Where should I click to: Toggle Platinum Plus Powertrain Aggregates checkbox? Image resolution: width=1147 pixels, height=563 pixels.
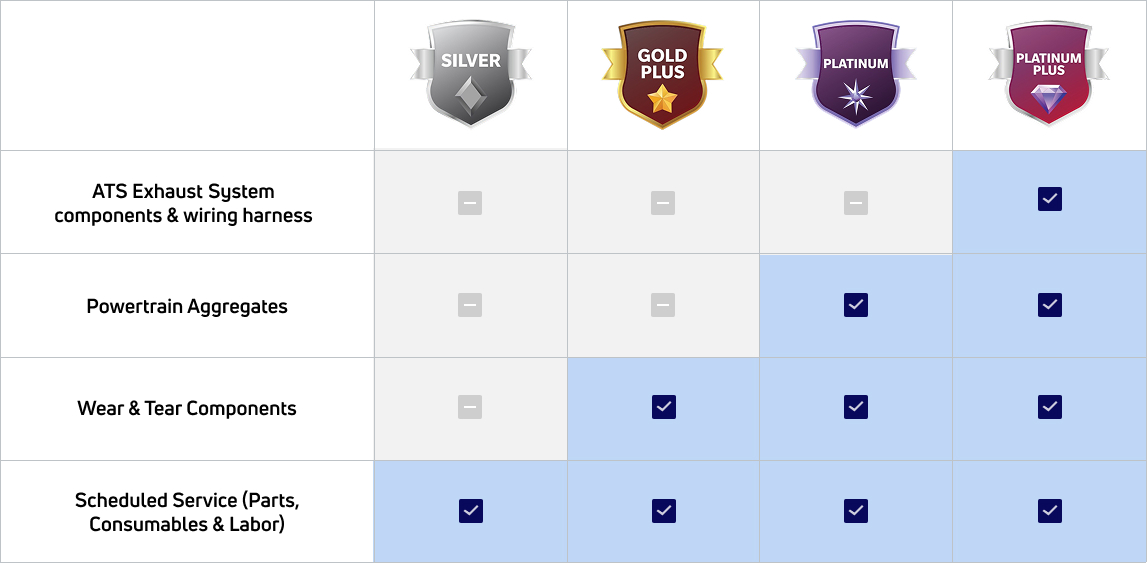click(1049, 304)
